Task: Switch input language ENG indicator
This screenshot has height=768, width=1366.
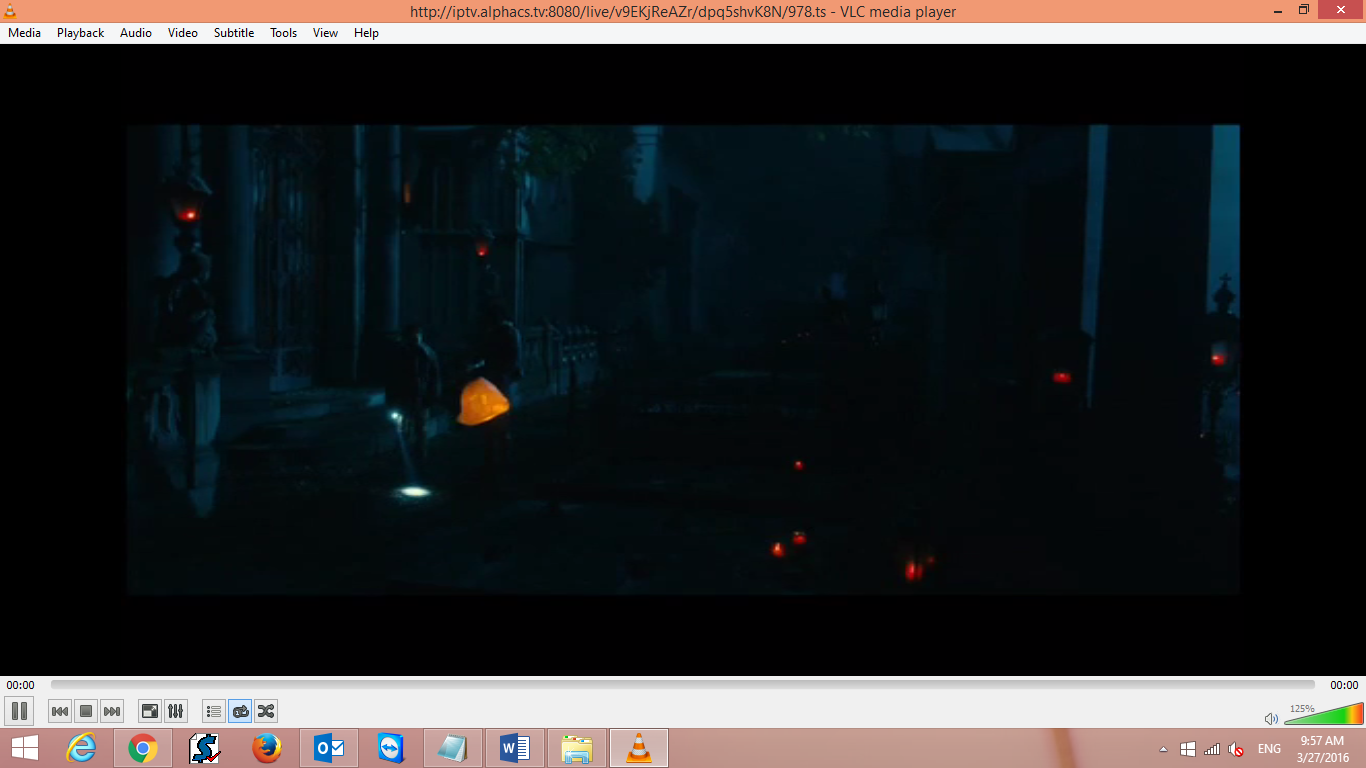Action: (1269, 749)
